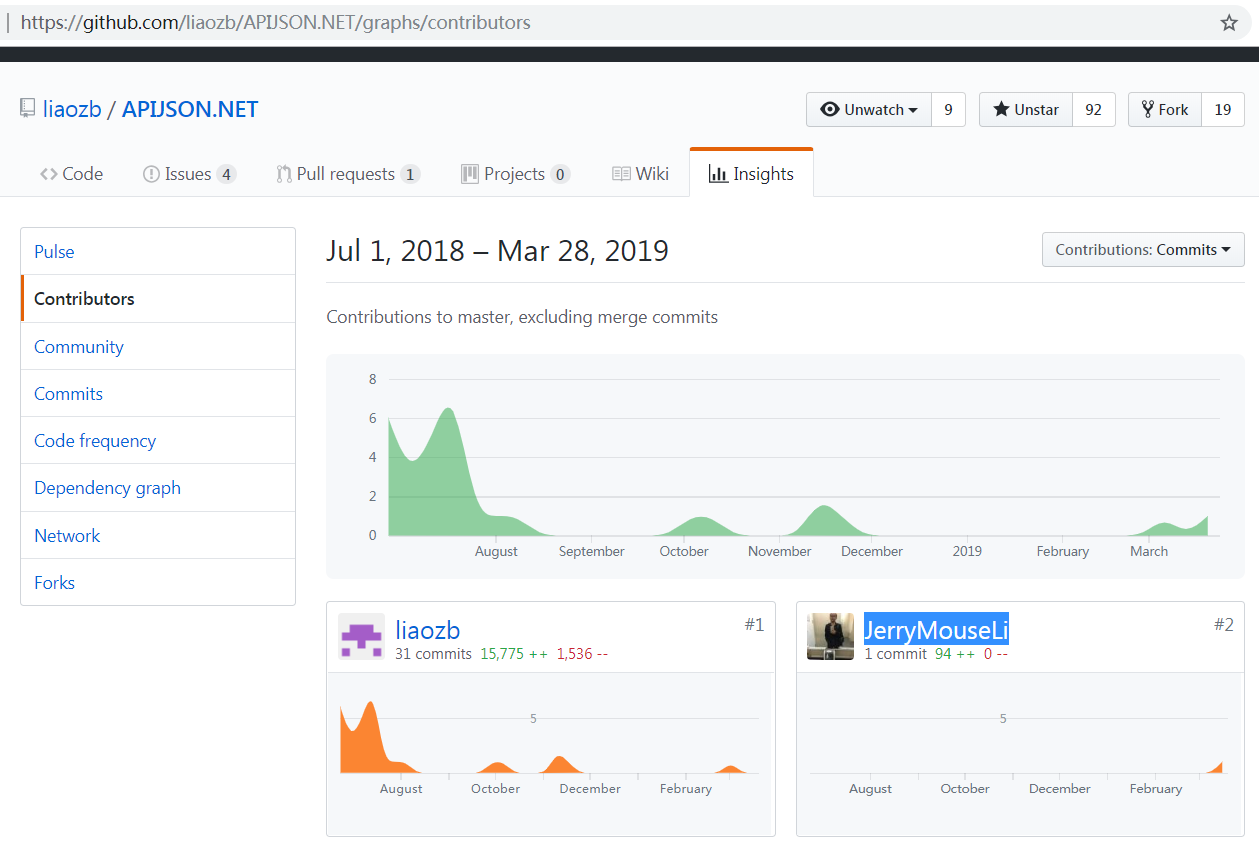Open liaozb contributor name link
Viewport: 1259px width, 852px height.
click(x=427, y=630)
